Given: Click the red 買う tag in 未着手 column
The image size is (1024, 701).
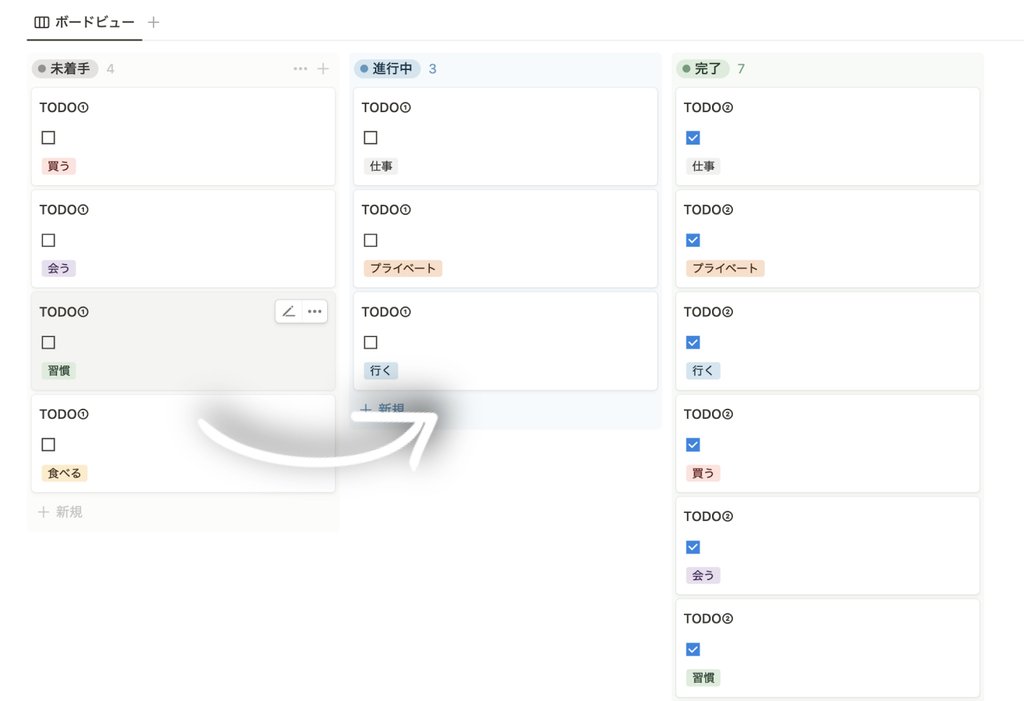Looking at the screenshot, I should pyautogui.click(x=58, y=166).
